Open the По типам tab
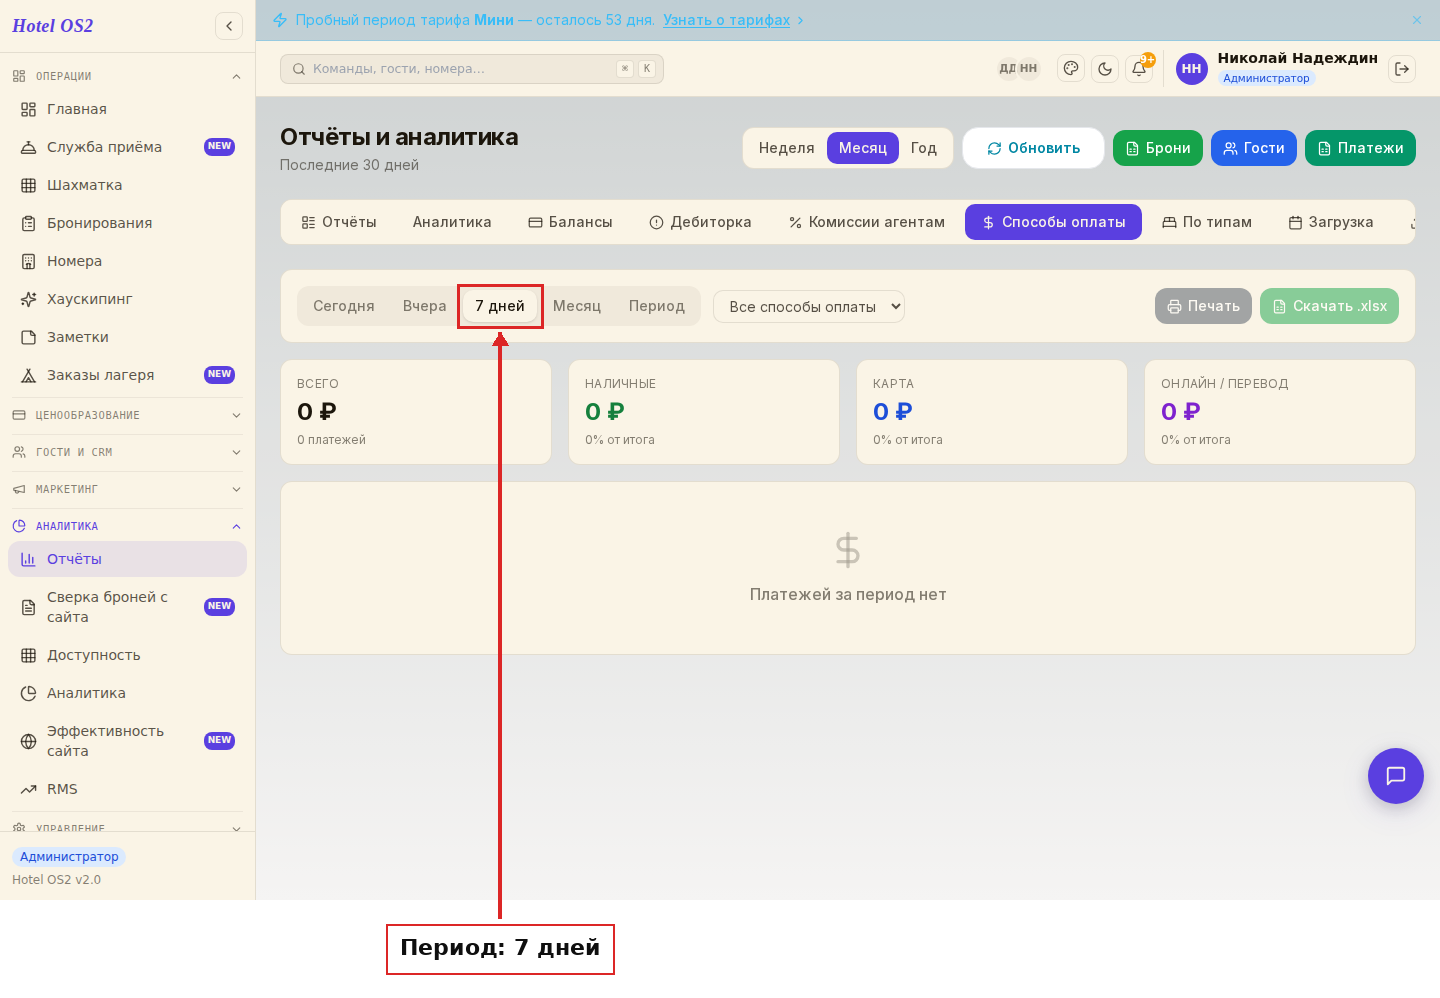This screenshot has height=998, width=1440. 1206,222
